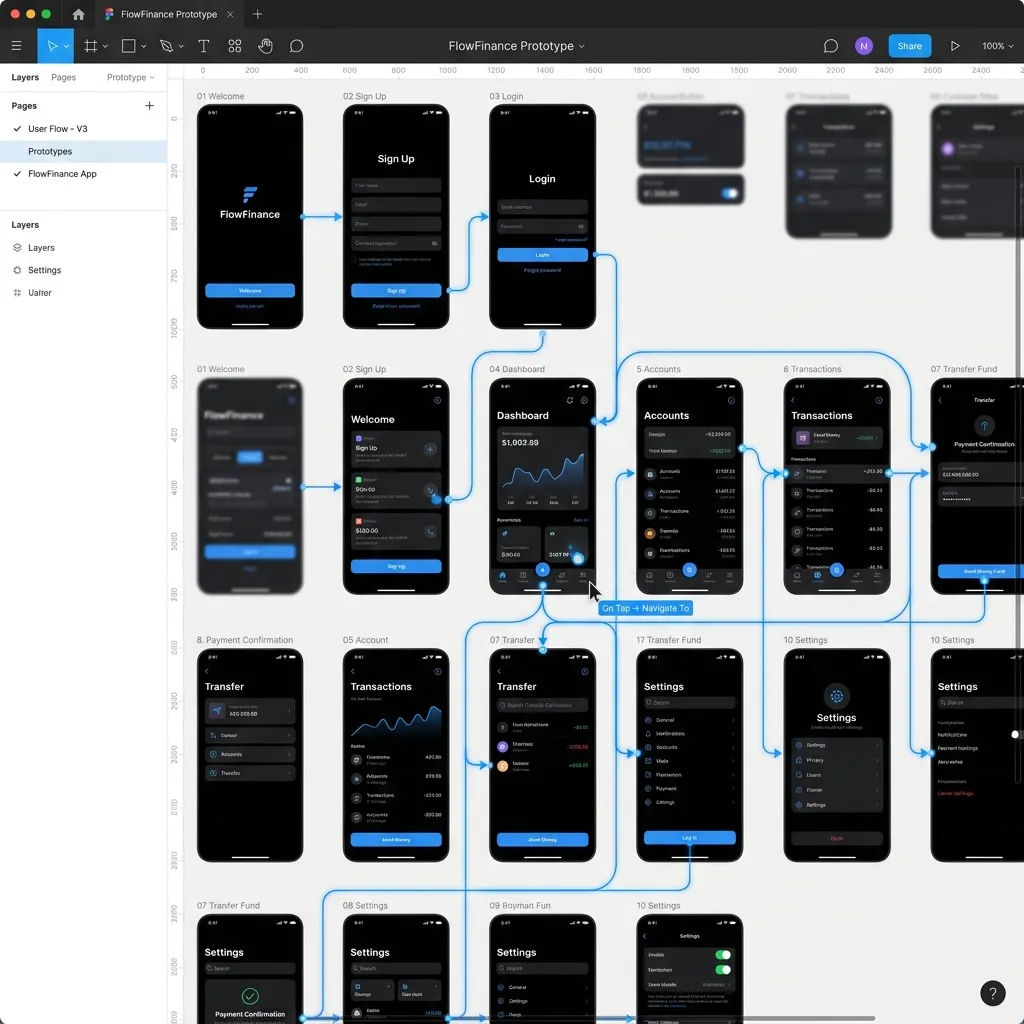Open the main hamburger menu
1024x1024 pixels.
16,46
